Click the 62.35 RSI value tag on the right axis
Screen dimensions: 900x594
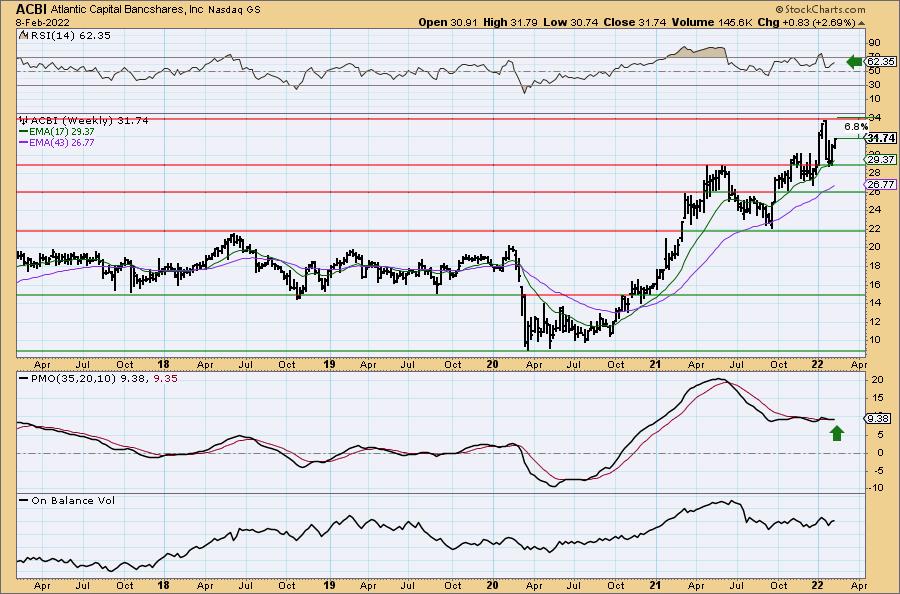click(880, 61)
